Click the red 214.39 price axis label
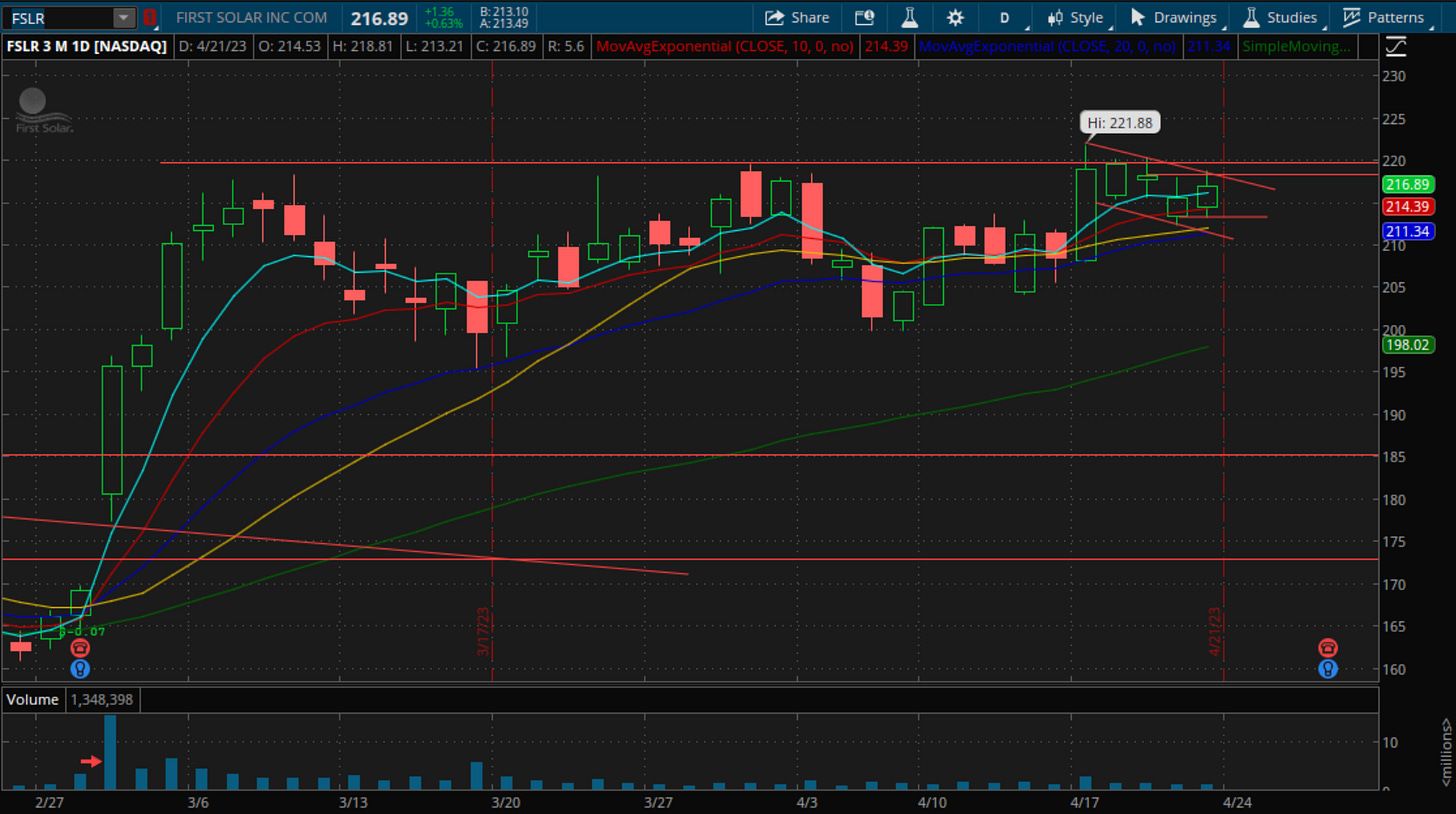The height and width of the screenshot is (814, 1456). click(x=1407, y=206)
